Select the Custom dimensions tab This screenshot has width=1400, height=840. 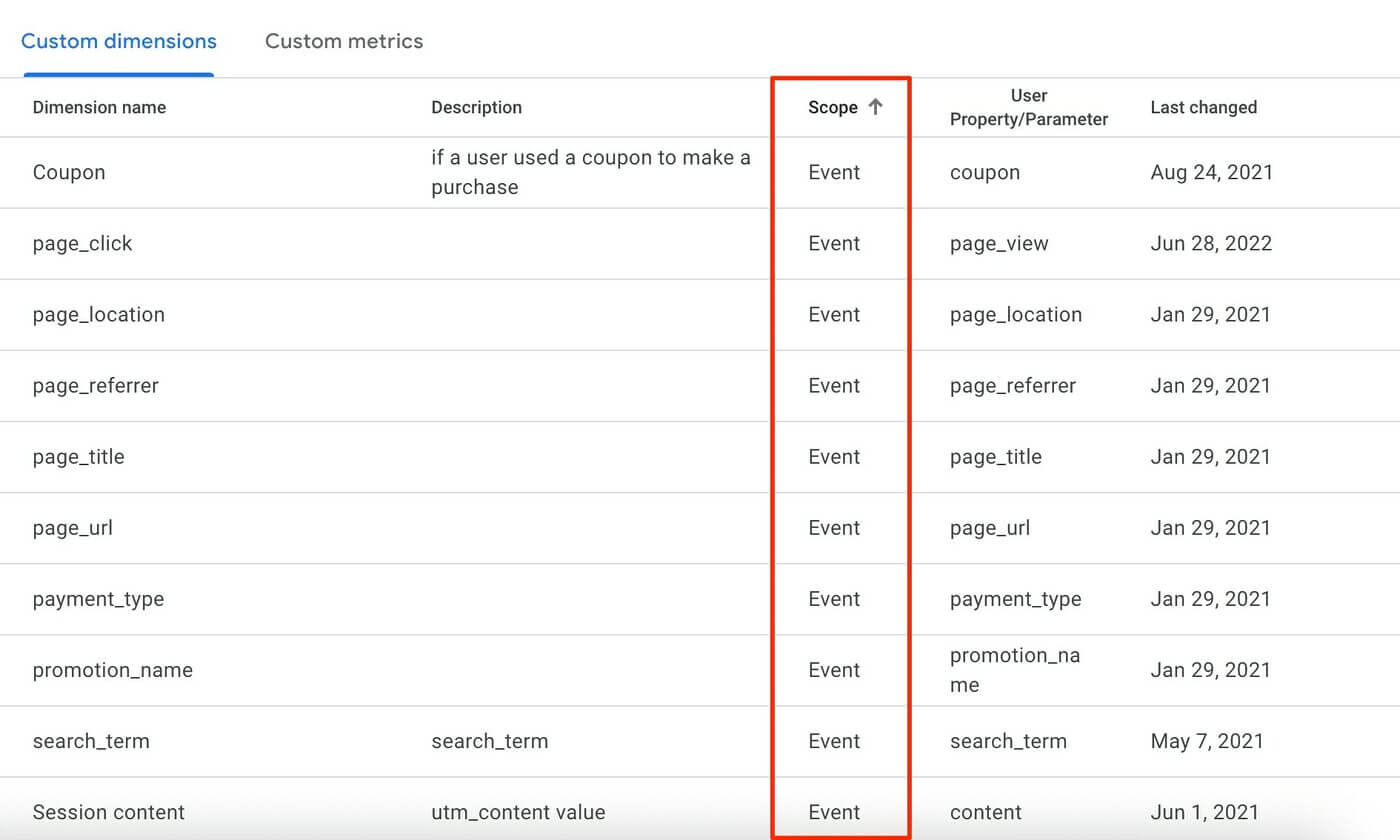pos(118,41)
